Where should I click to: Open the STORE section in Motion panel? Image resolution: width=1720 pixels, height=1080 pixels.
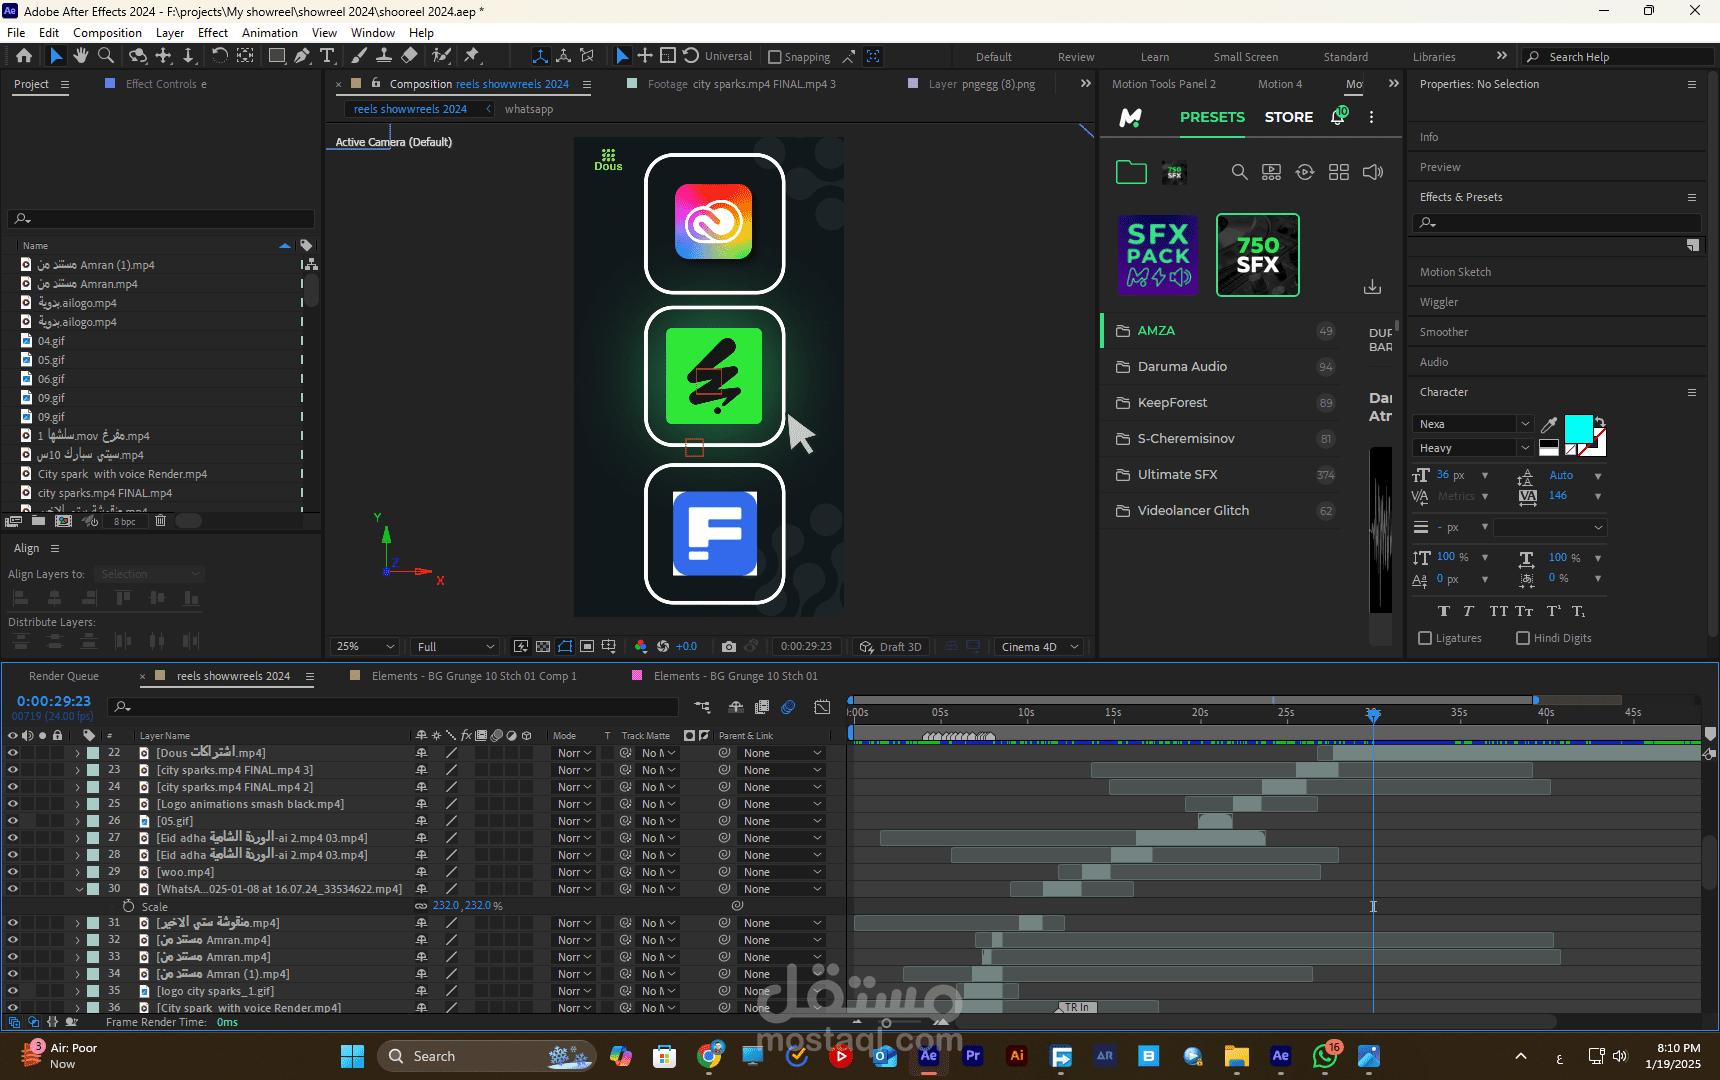(1288, 117)
